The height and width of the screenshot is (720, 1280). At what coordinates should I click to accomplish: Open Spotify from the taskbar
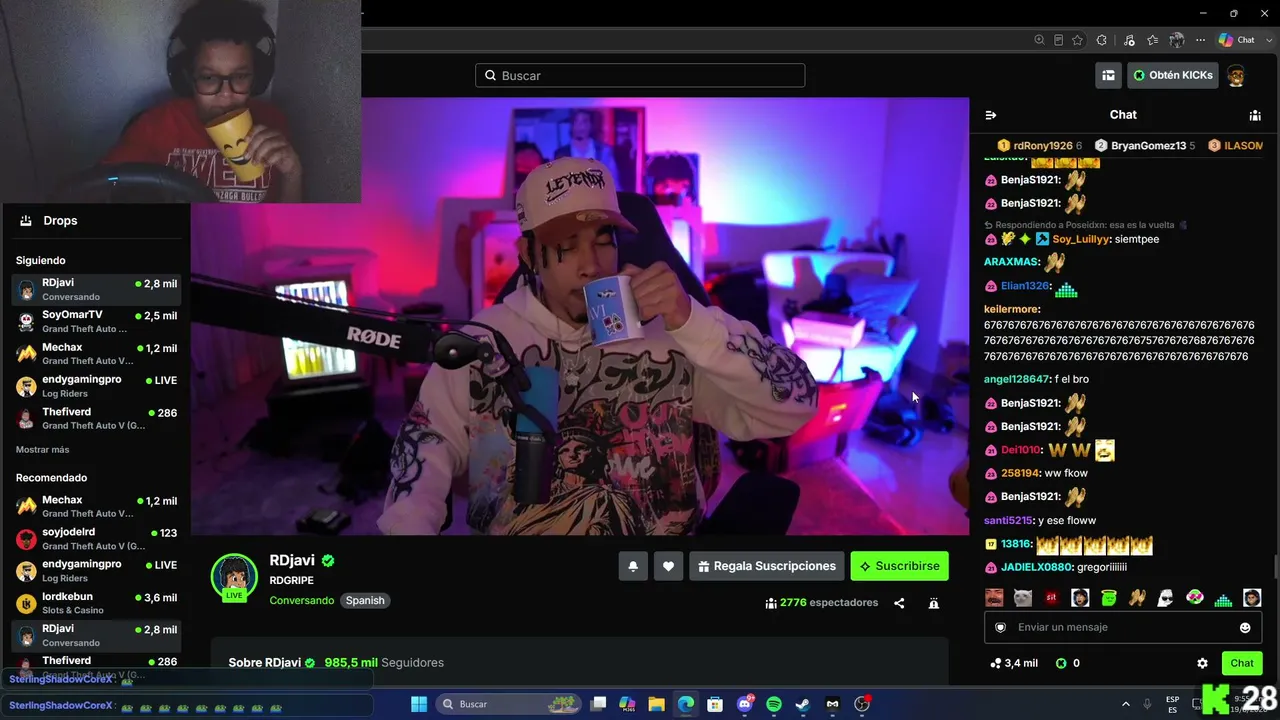coord(774,704)
